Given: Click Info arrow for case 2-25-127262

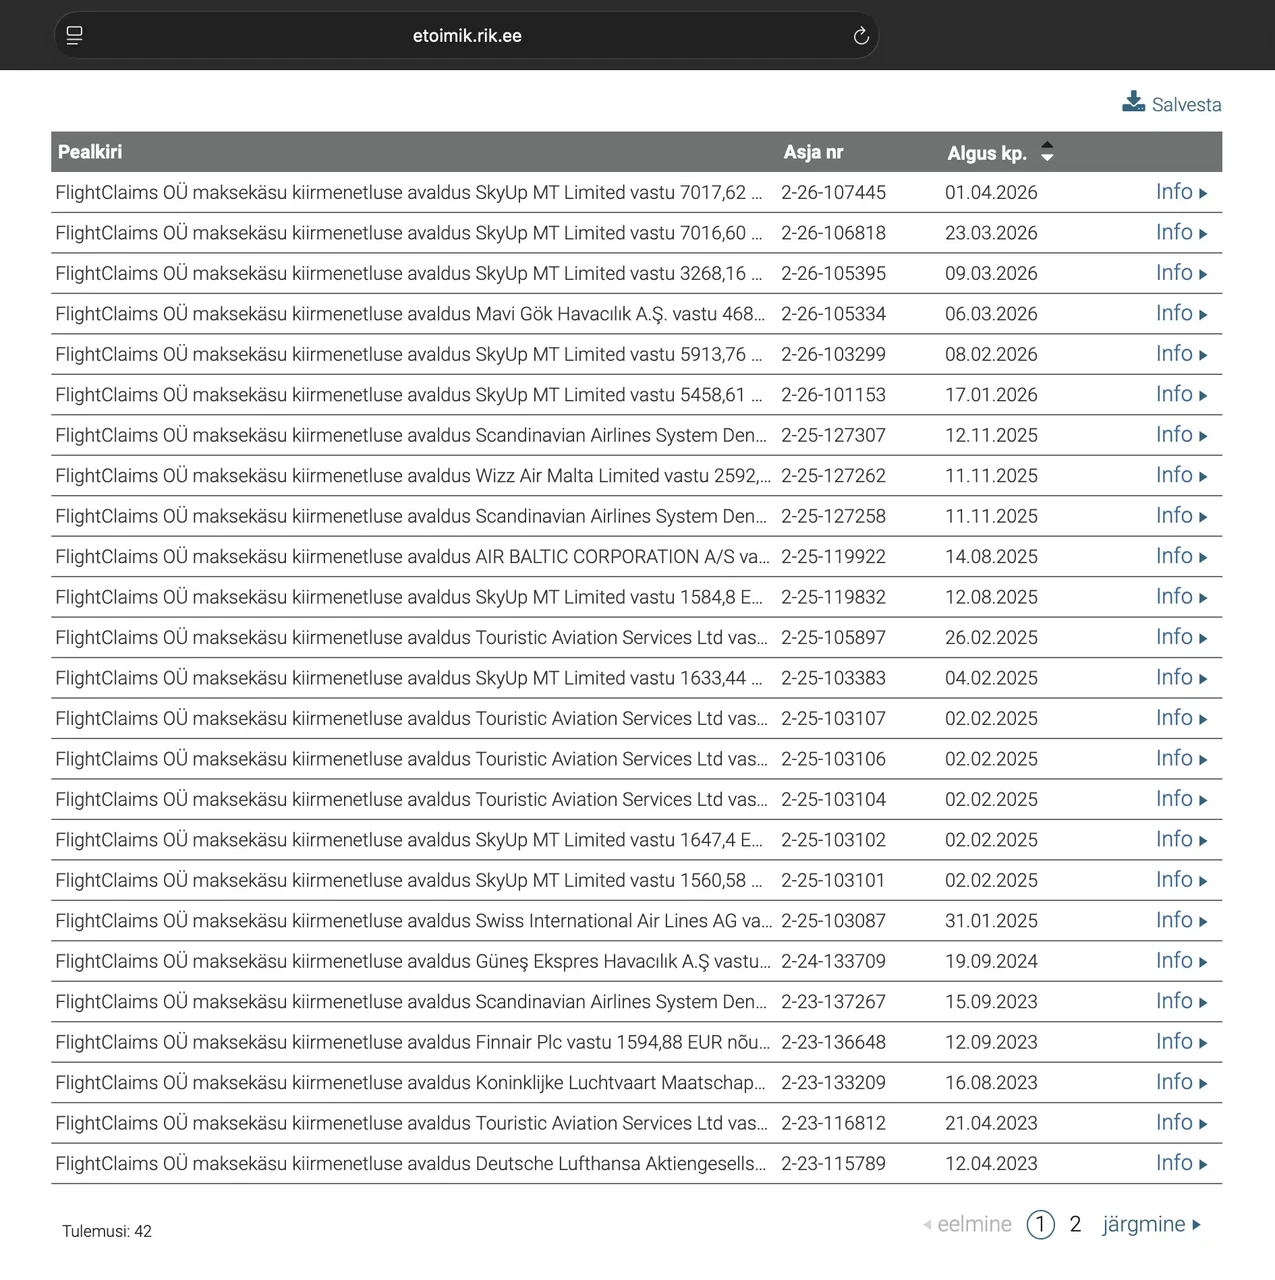Looking at the screenshot, I should pos(1203,476).
